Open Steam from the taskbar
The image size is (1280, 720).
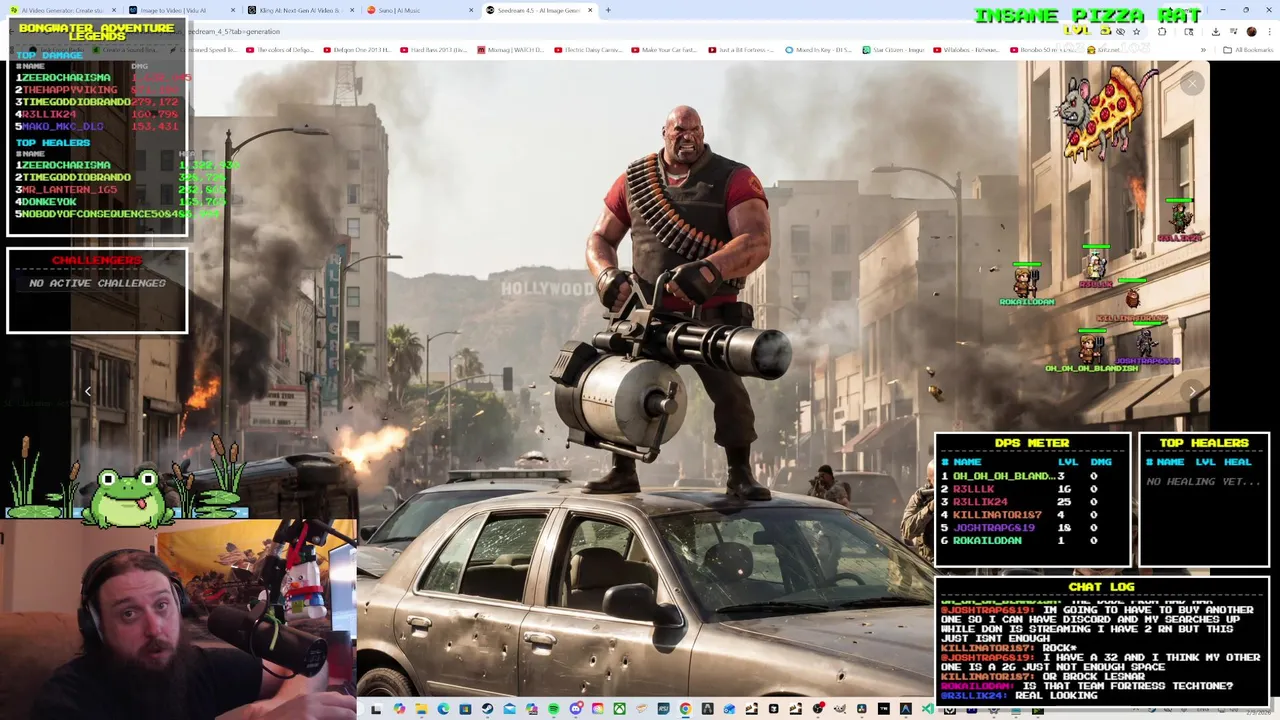coord(487,709)
